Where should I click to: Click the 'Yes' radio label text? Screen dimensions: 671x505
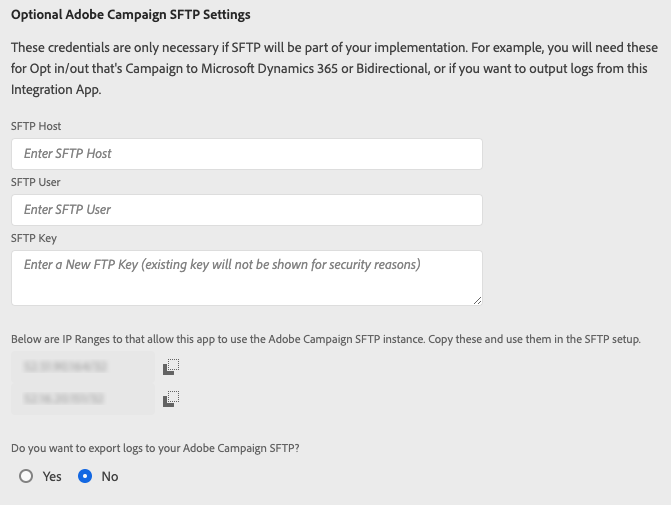point(52,476)
